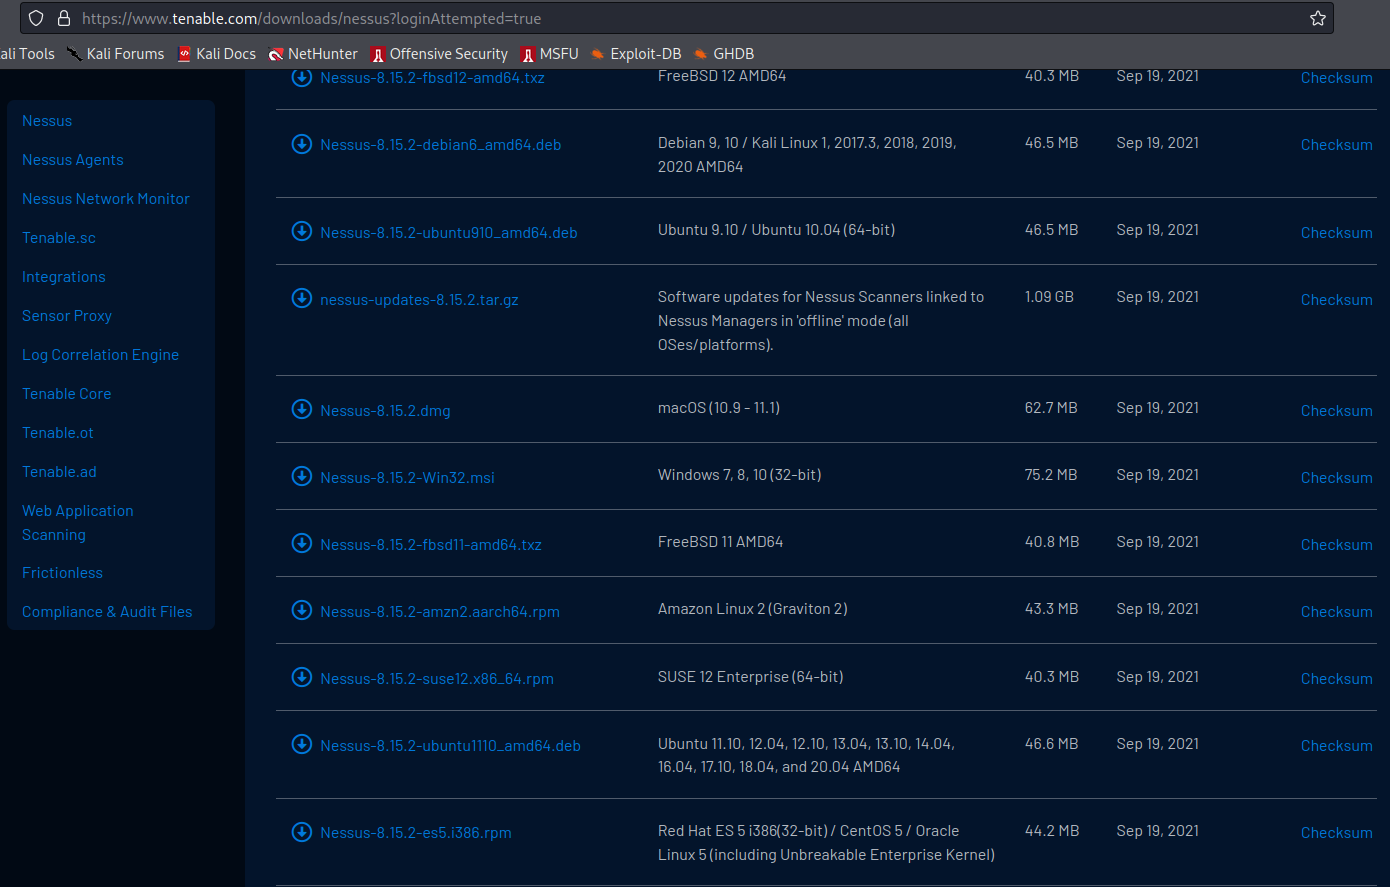
Task: View Checksum for Ubuntu 9.10 package
Action: pyautogui.click(x=1336, y=233)
